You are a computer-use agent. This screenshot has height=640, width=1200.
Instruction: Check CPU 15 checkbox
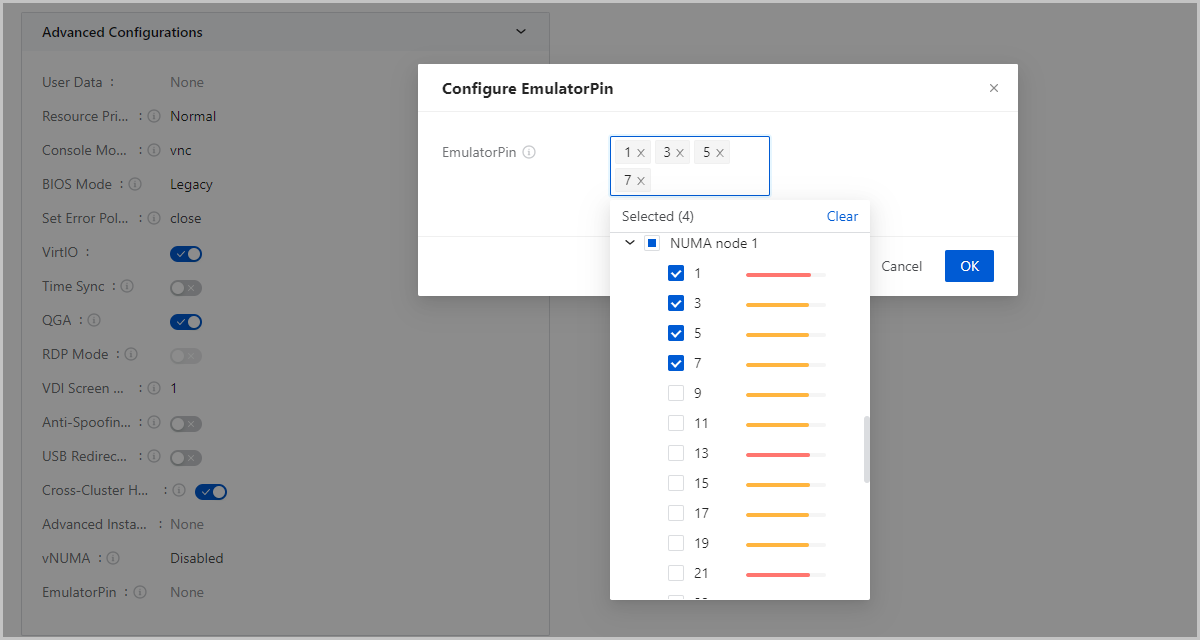(x=676, y=483)
